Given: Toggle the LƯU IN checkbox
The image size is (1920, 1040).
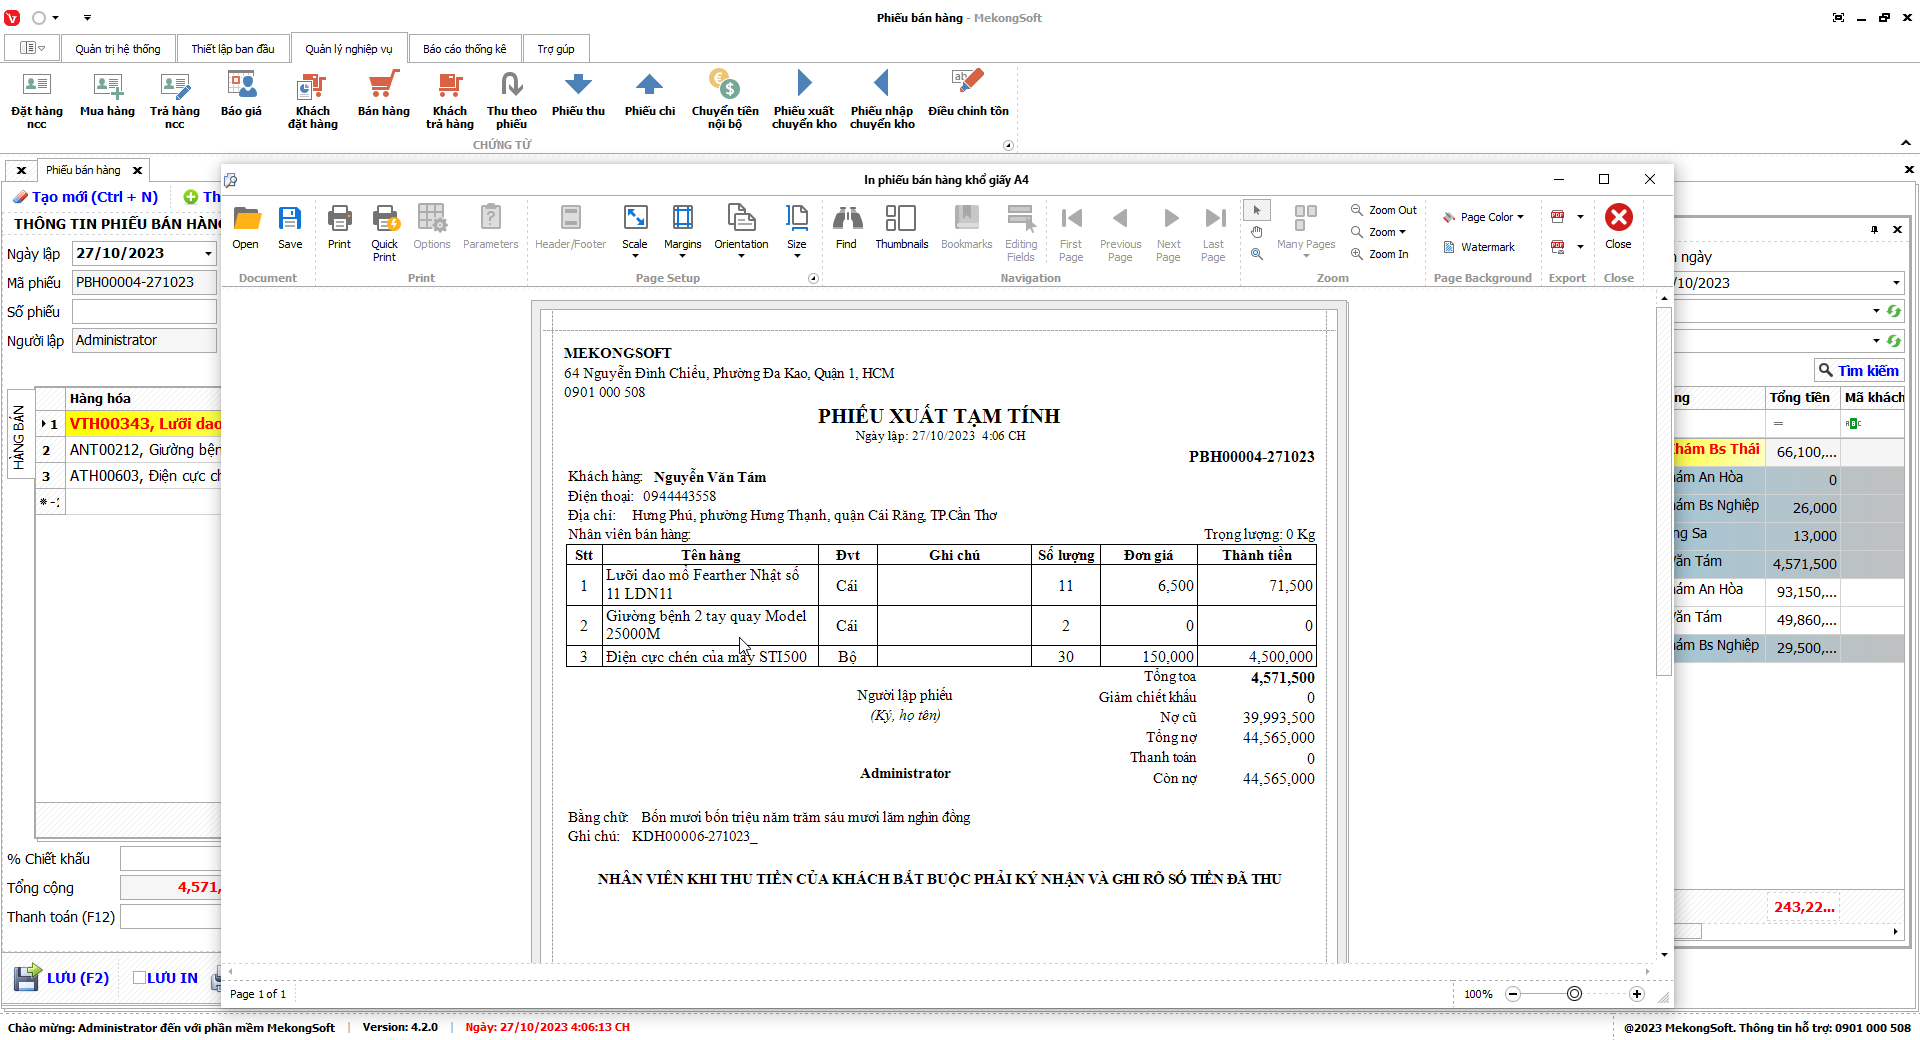Looking at the screenshot, I should (140, 978).
